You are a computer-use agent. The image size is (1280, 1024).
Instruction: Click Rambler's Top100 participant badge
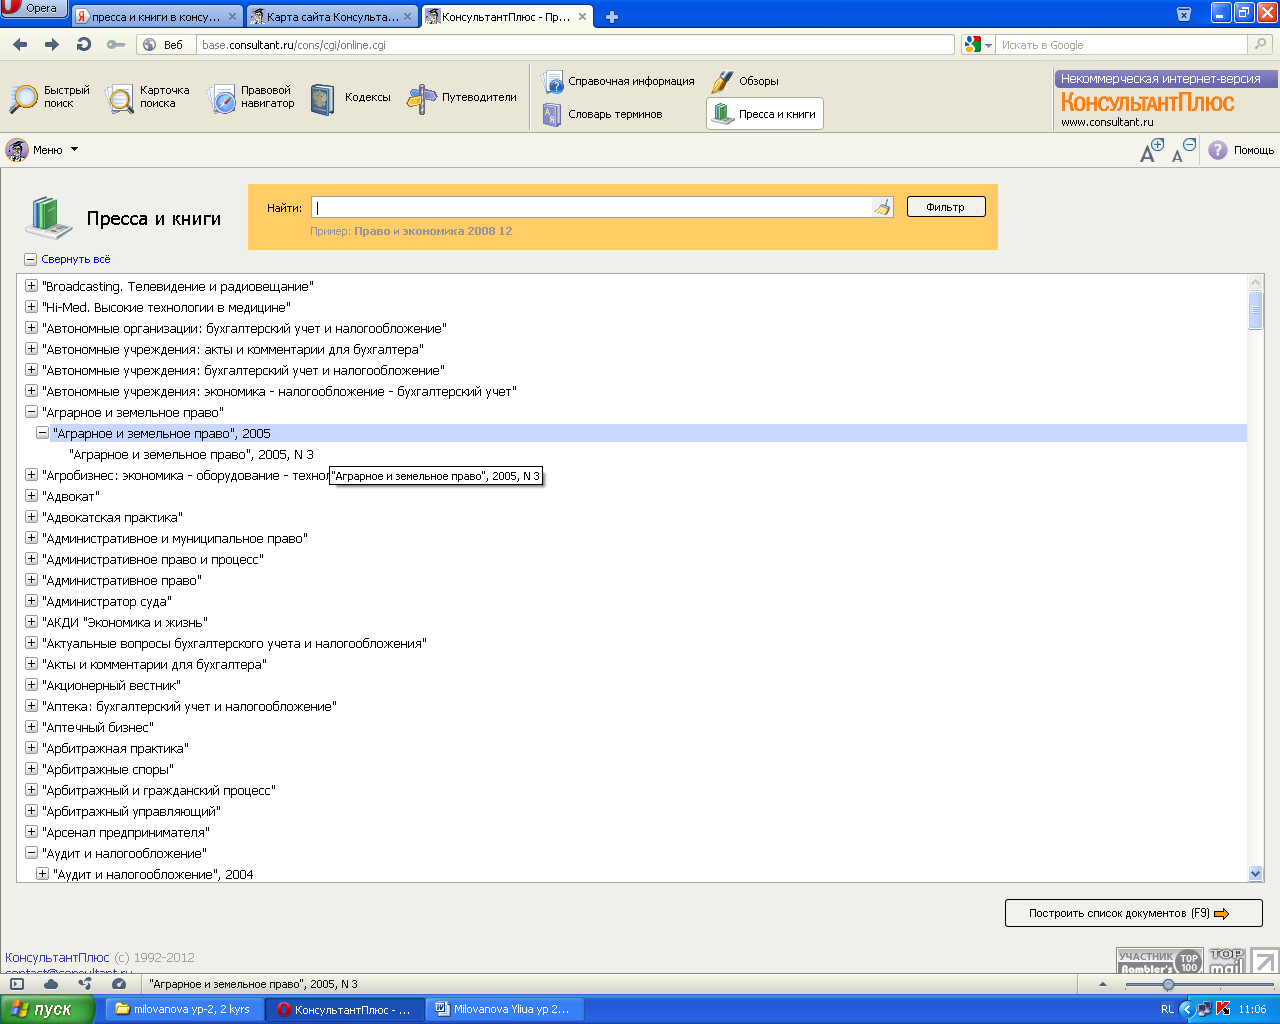[x=1159, y=961]
